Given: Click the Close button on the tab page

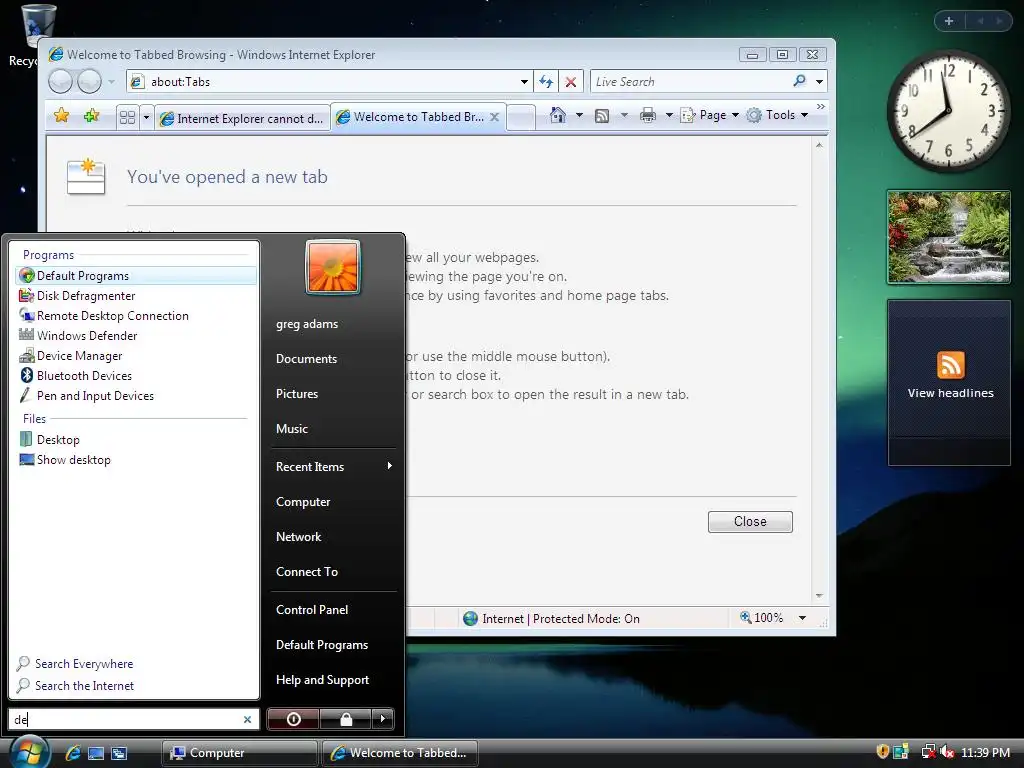Looking at the screenshot, I should coord(750,521).
